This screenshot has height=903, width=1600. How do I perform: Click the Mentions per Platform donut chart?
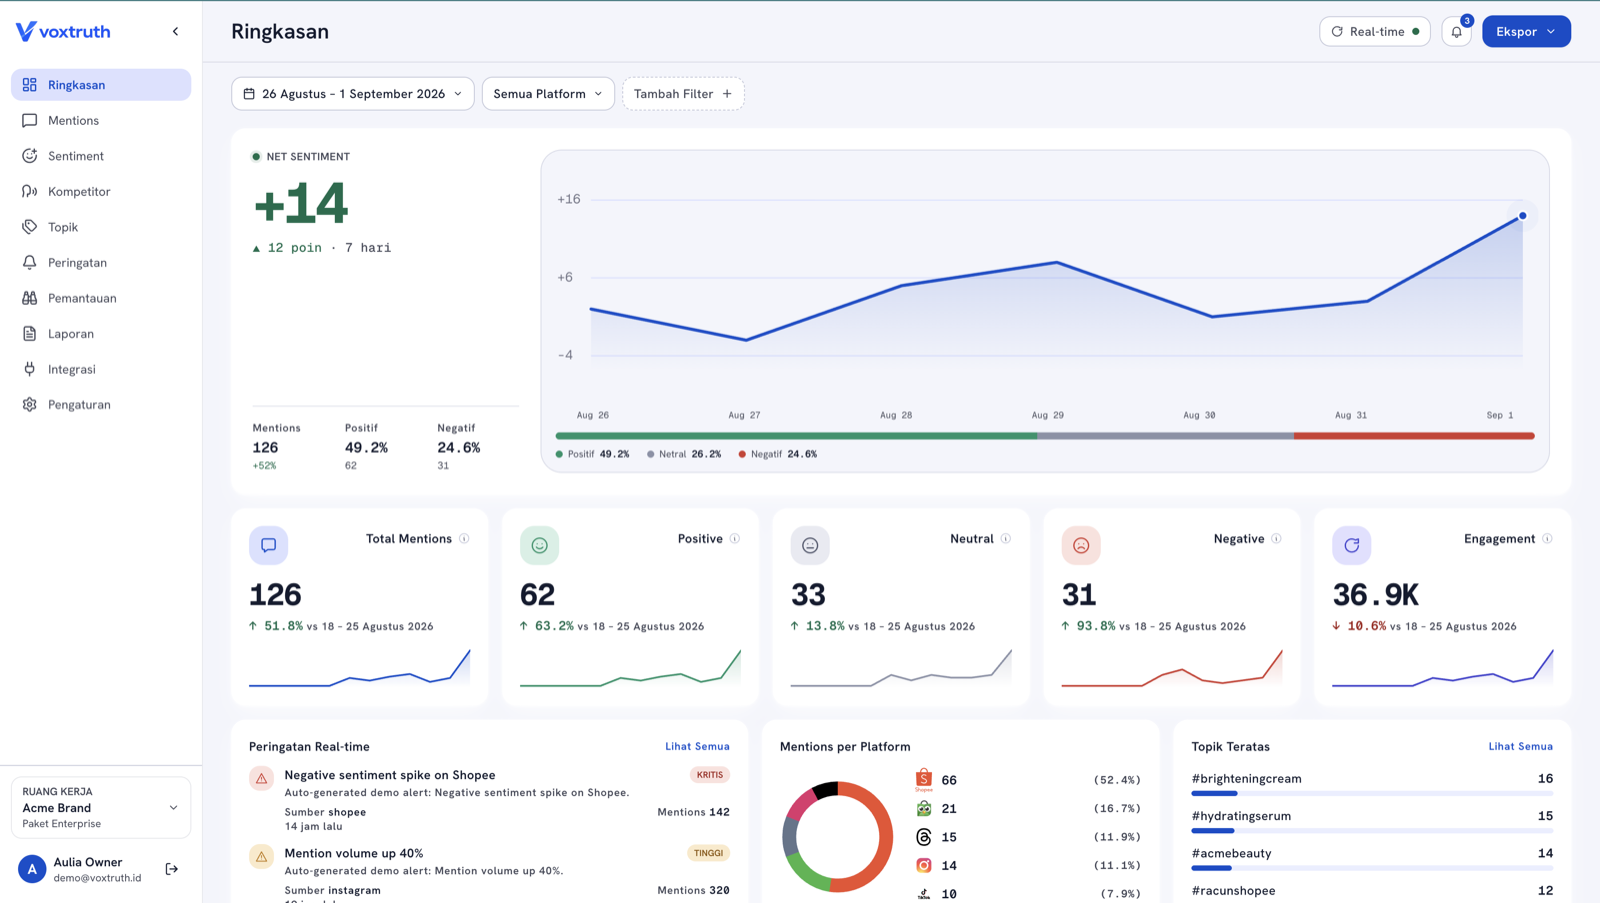click(x=837, y=837)
